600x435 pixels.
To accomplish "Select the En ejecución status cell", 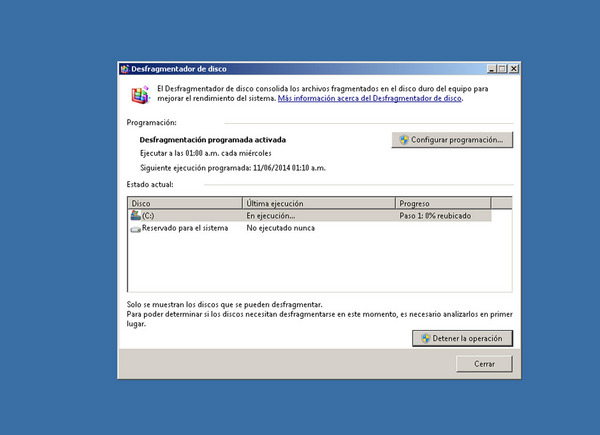I will click(271, 215).
